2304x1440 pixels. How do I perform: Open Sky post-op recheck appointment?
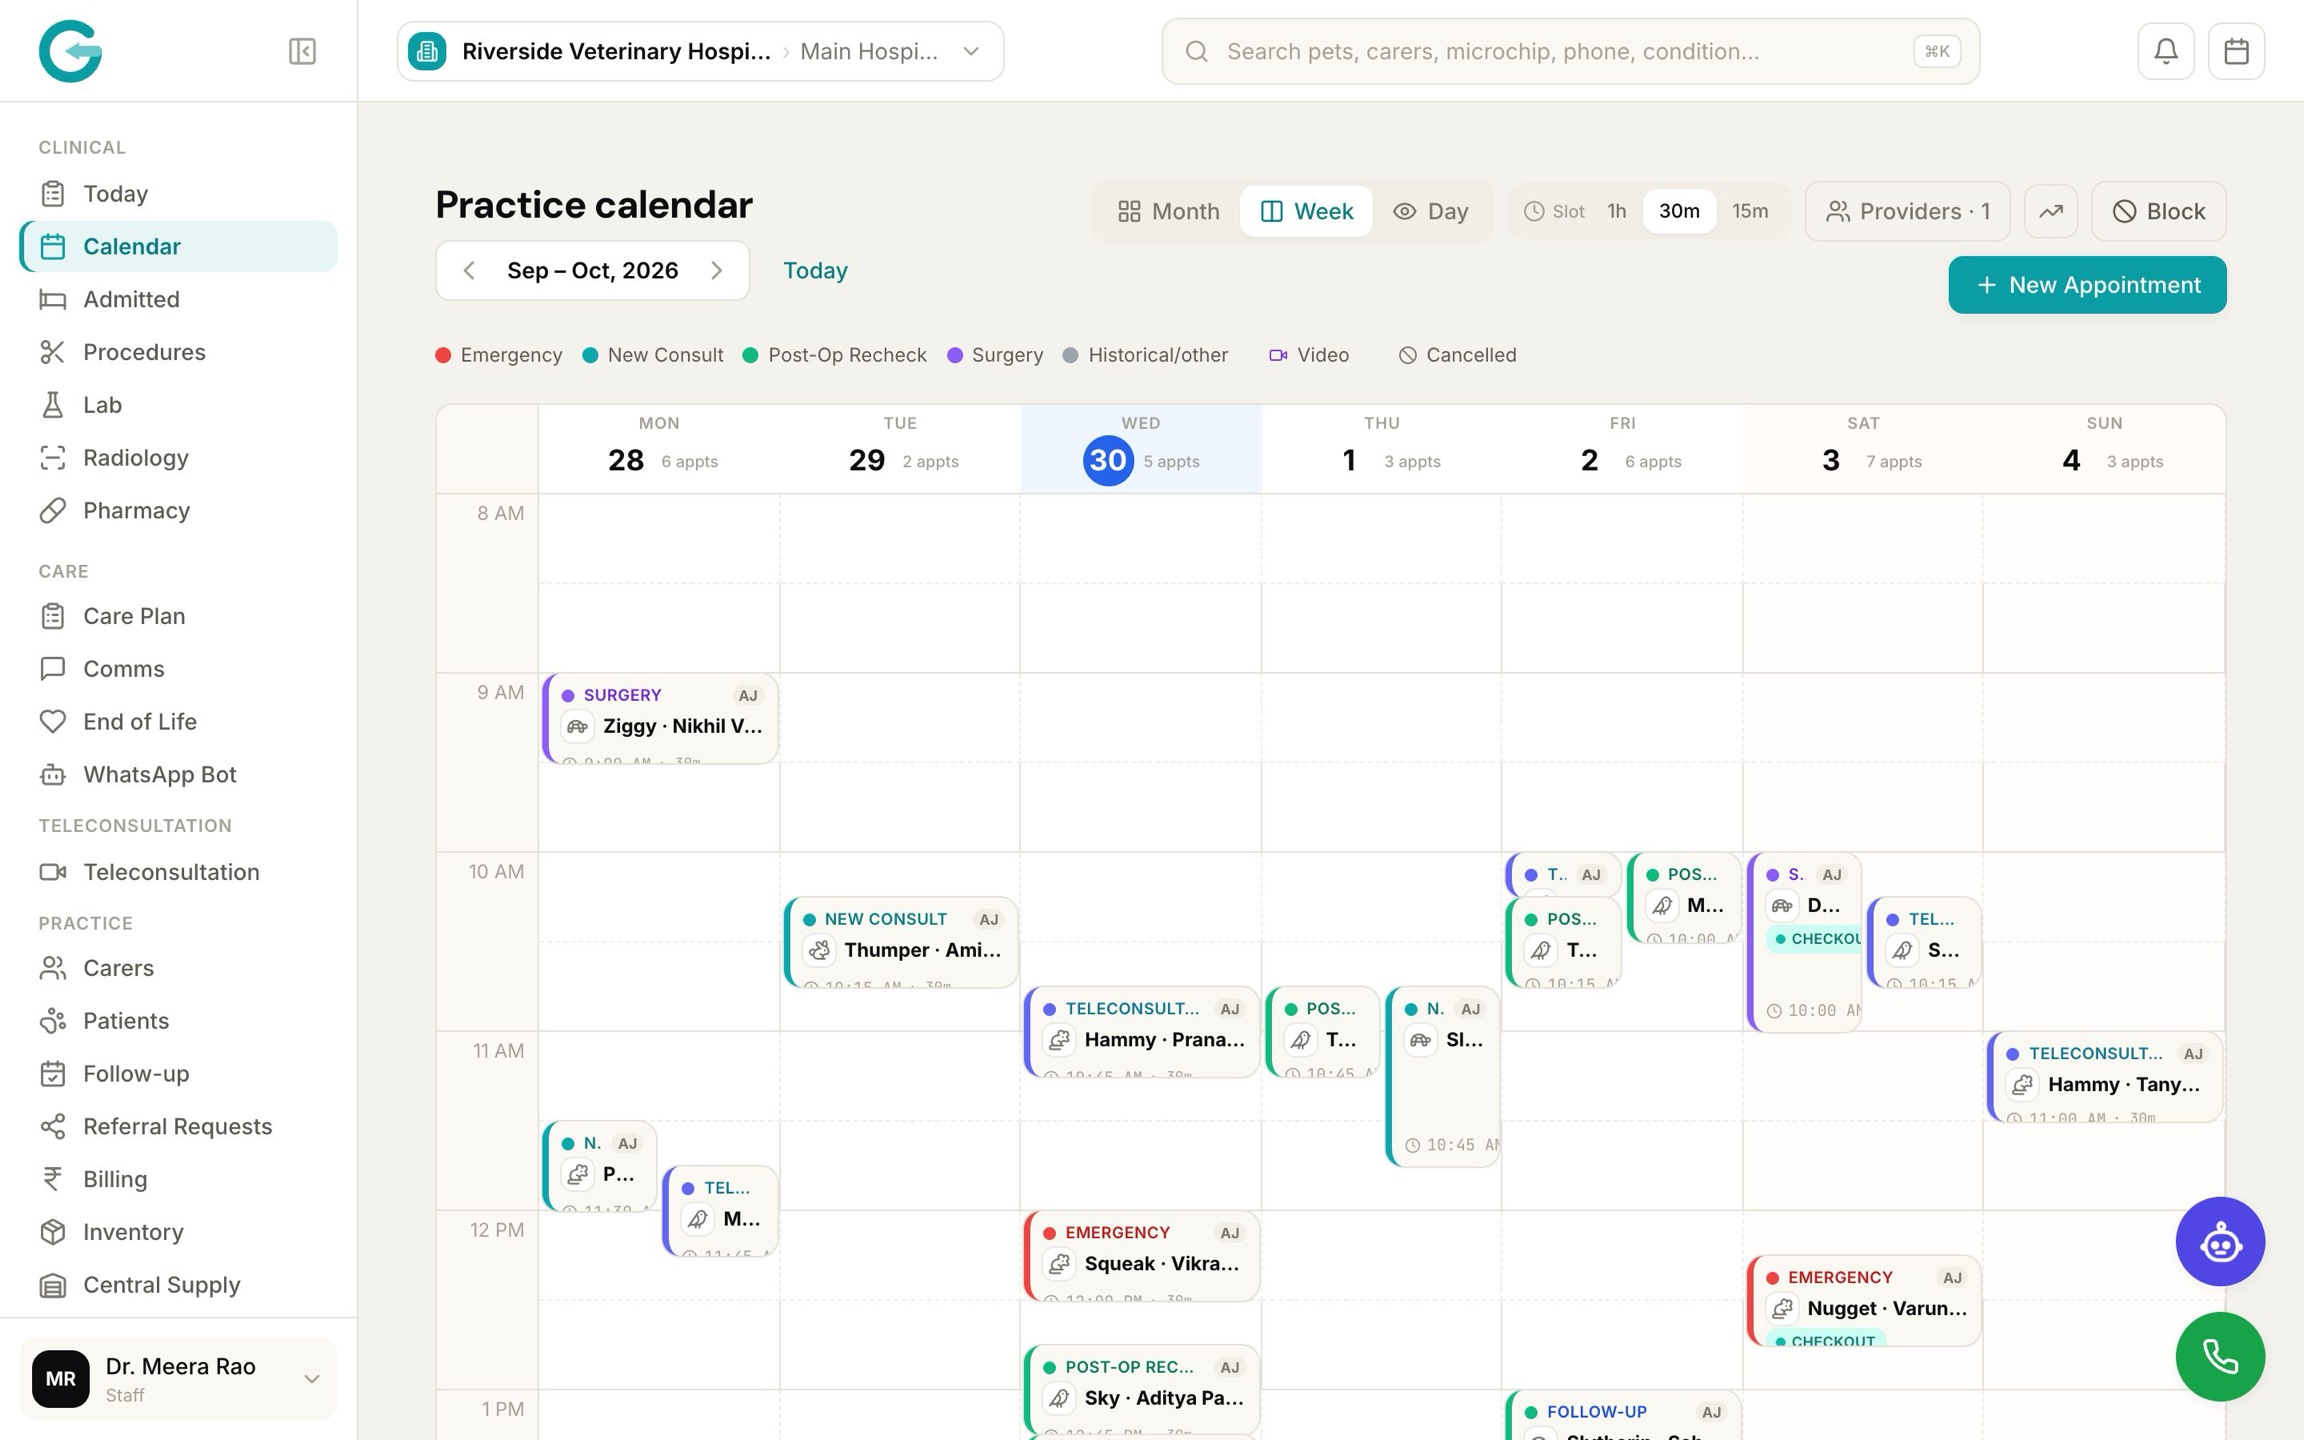click(1142, 1391)
